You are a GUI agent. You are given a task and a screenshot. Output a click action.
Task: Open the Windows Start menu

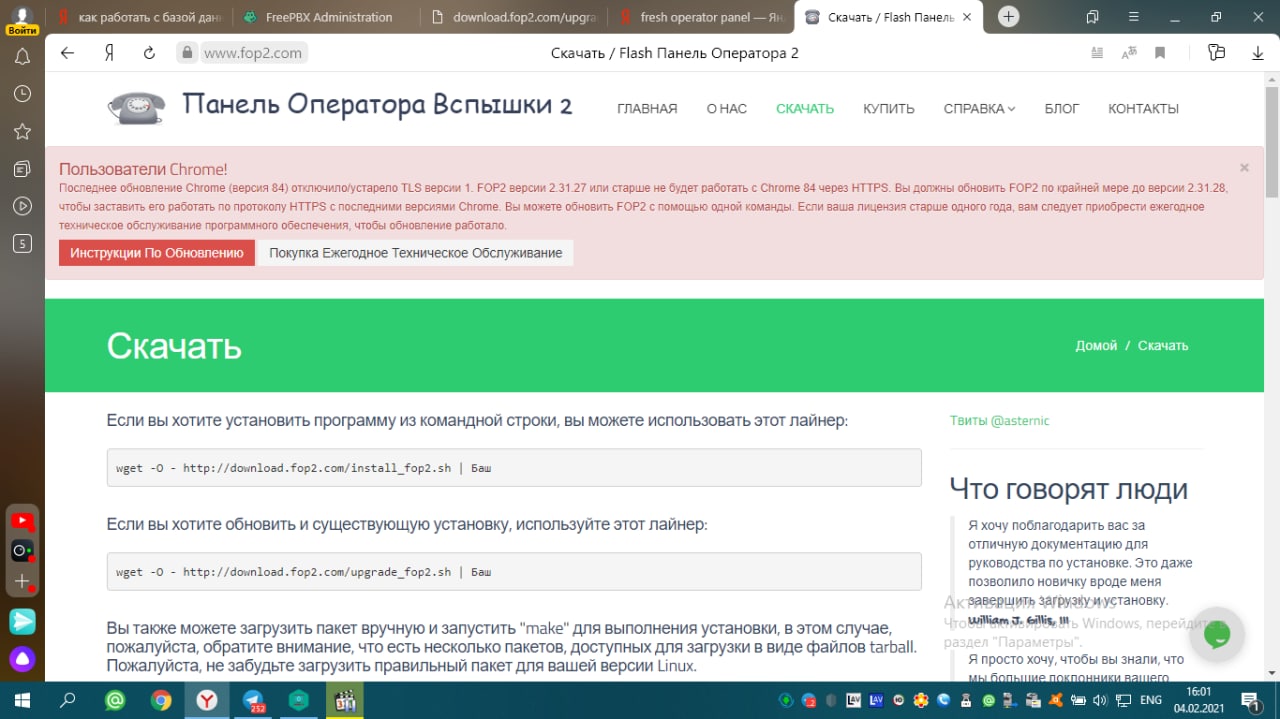[x=22, y=700]
